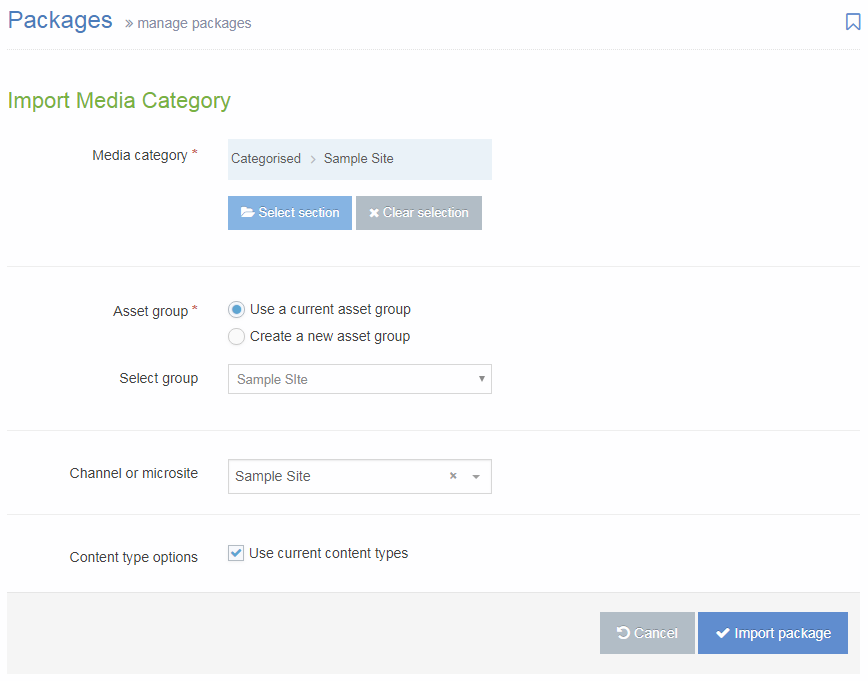The image size is (868, 681).
Task: Uncheck Use current content types
Action: [235, 552]
